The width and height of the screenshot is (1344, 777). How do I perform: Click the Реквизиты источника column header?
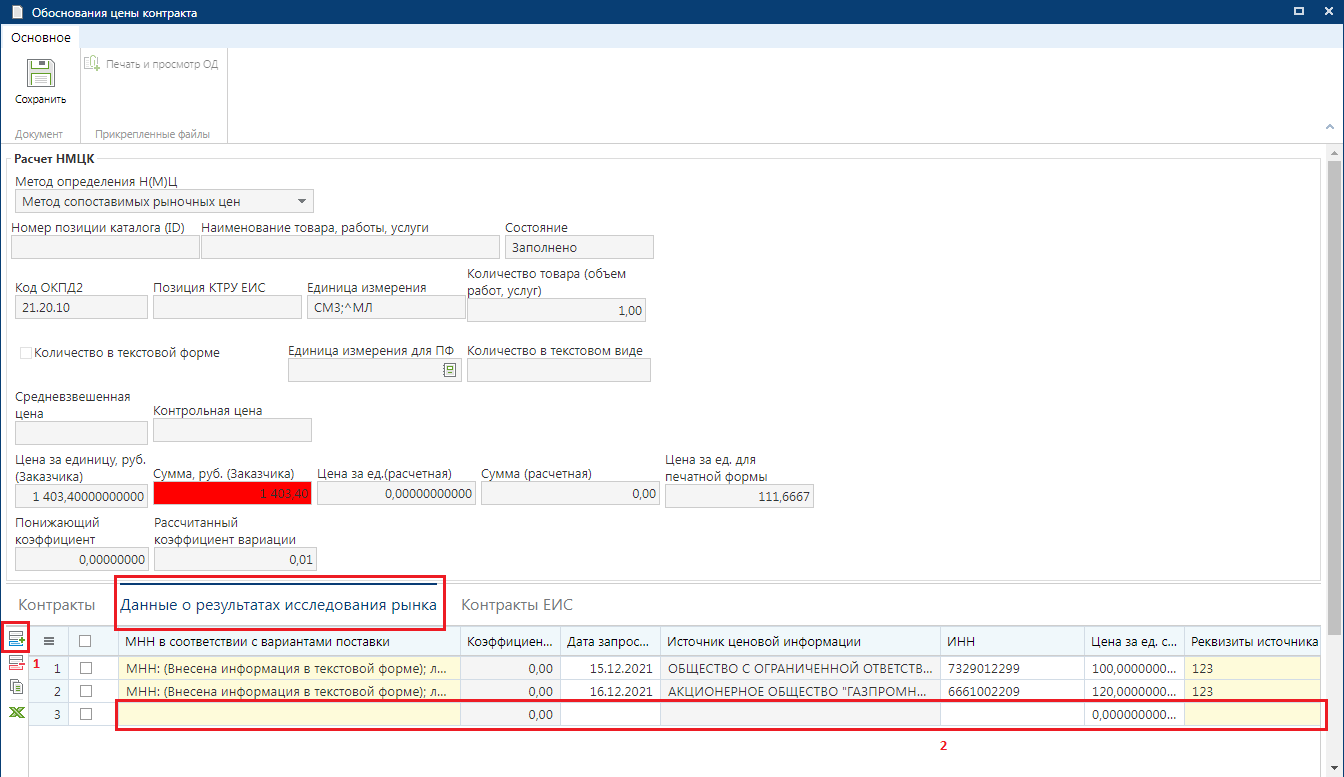1254,641
